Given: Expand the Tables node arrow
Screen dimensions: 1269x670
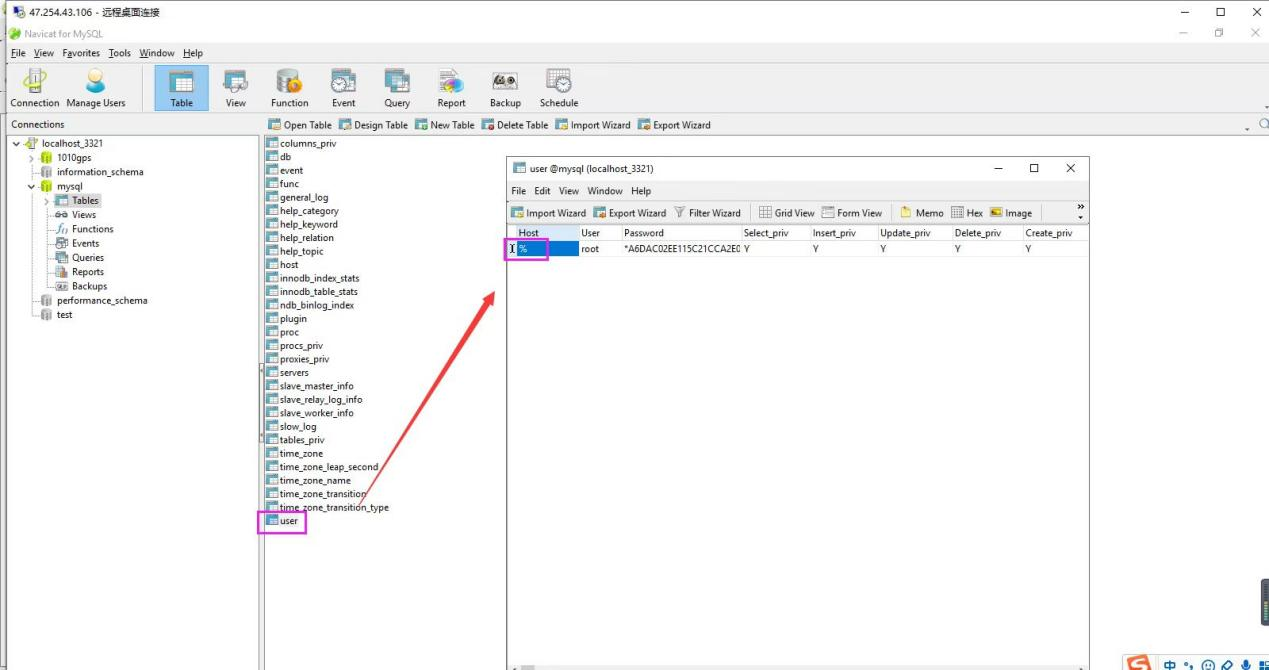Looking at the screenshot, I should [46, 201].
